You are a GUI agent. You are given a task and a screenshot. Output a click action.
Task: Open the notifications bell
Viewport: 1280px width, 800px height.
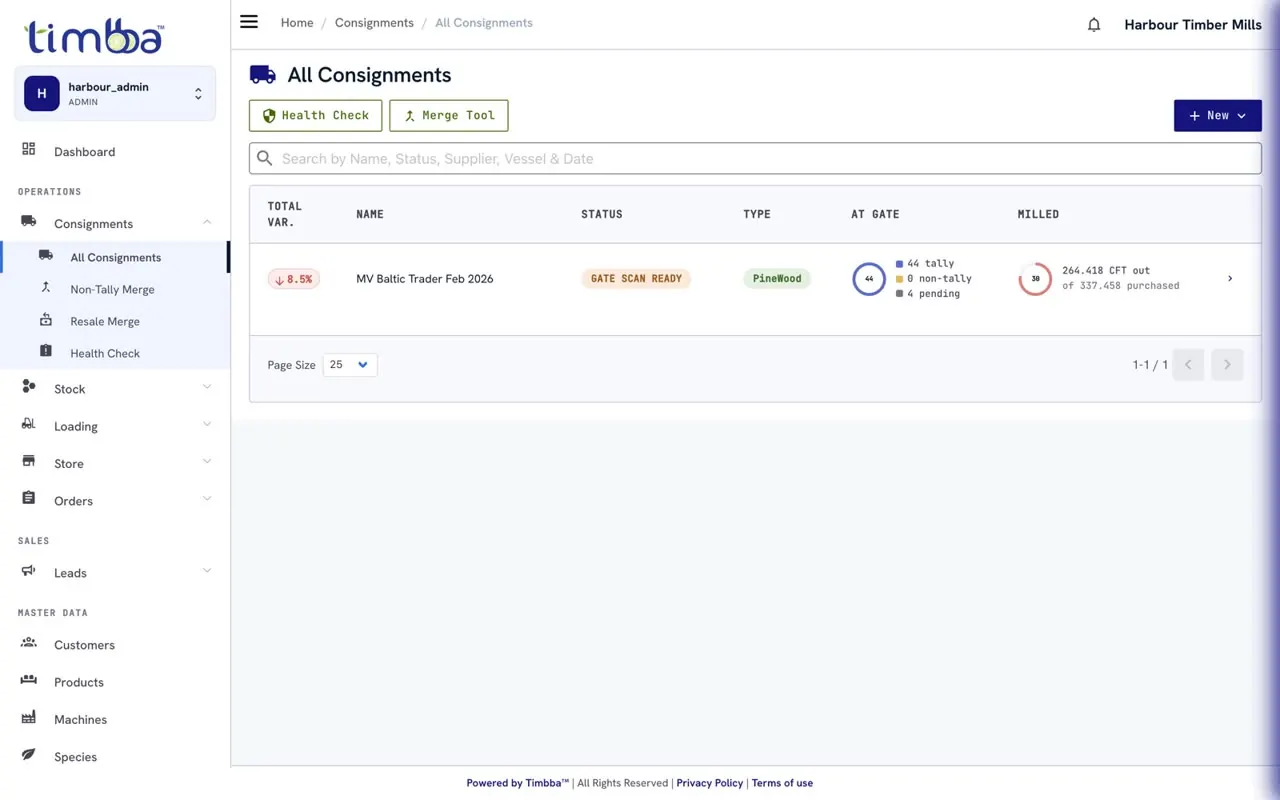coord(1094,25)
